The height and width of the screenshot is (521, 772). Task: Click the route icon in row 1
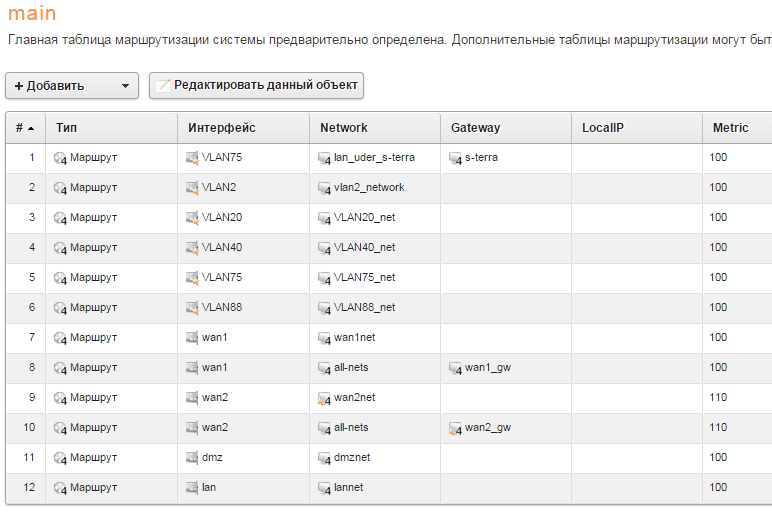60,158
